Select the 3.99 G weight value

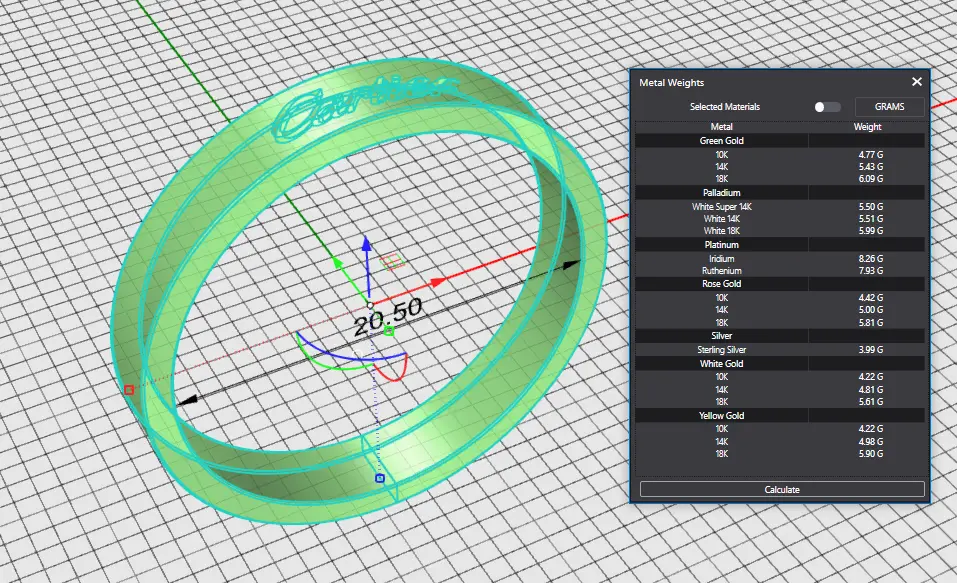click(x=871, y=350)
